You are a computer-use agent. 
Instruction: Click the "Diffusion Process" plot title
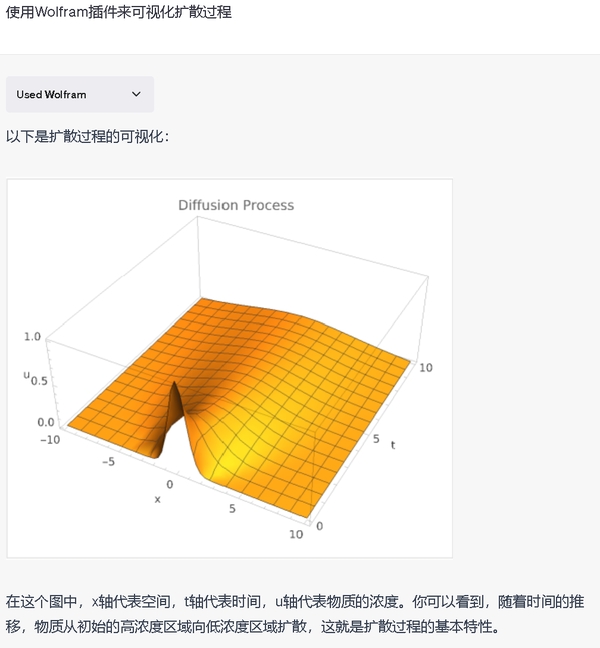(236, 205)
